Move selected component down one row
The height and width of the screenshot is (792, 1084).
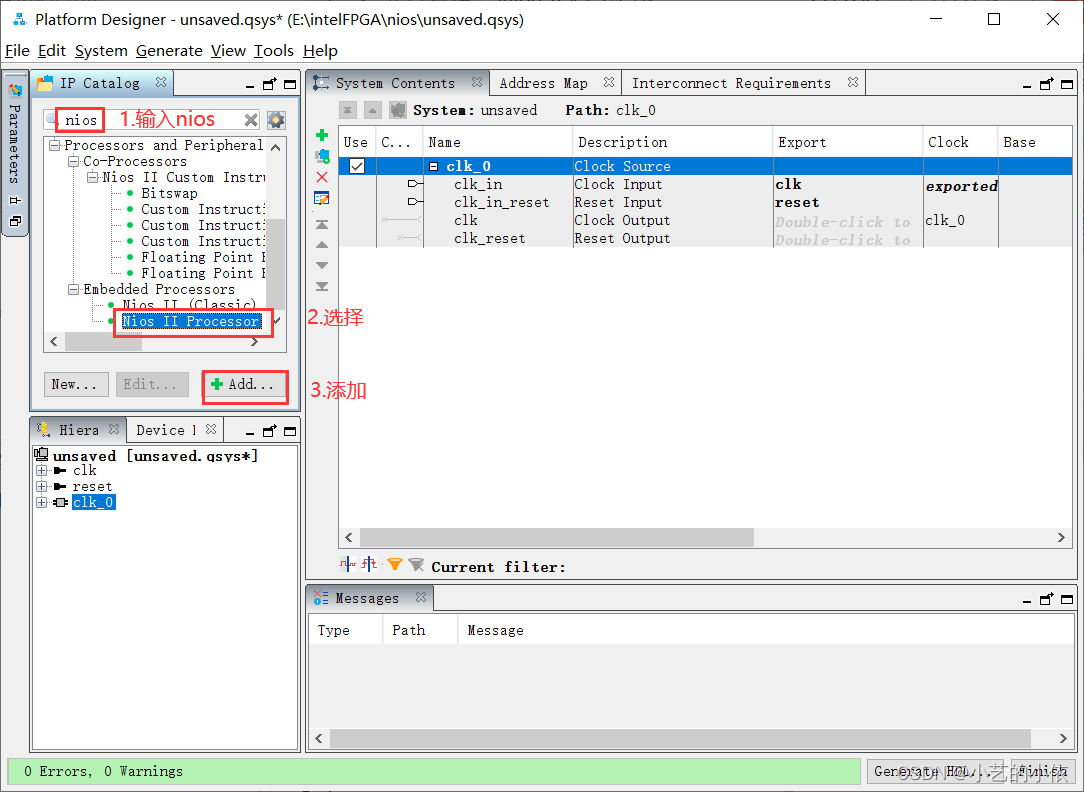point(321,265)
